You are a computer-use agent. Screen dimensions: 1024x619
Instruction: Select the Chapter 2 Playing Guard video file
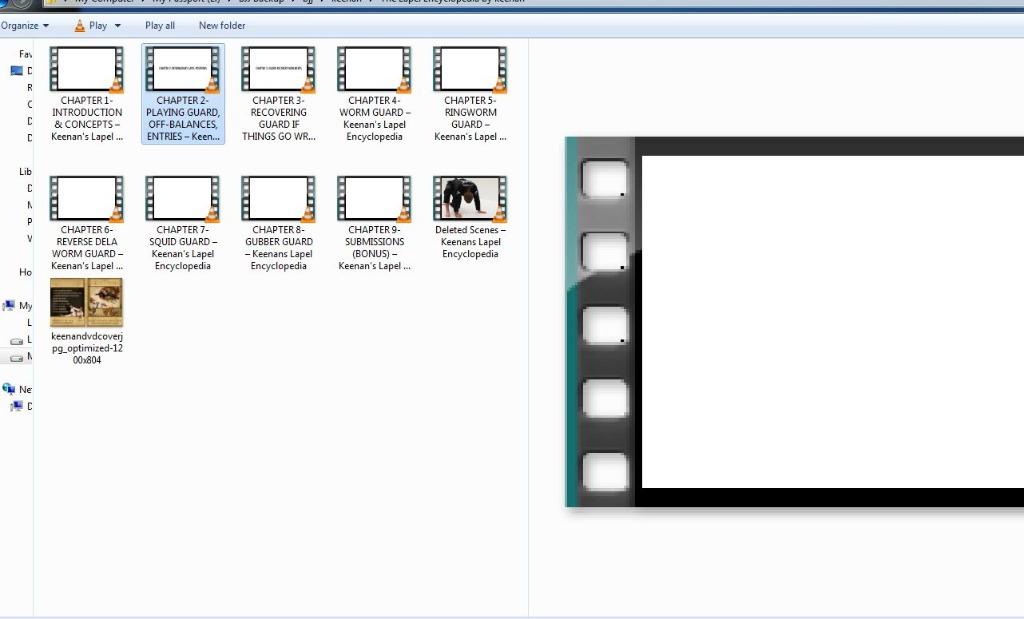[x=183, y=70]
